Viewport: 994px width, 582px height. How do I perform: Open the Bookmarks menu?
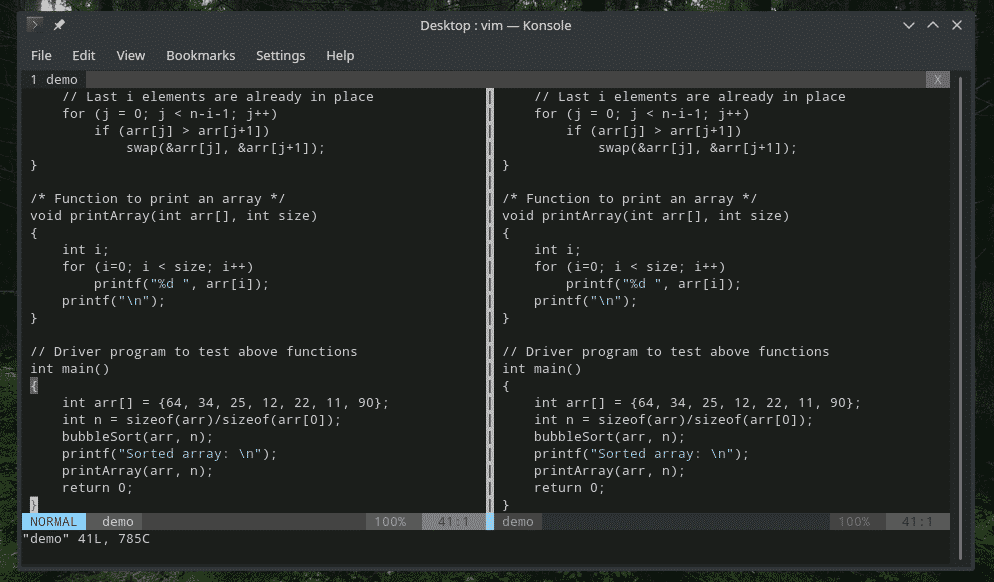coord(200,56)
